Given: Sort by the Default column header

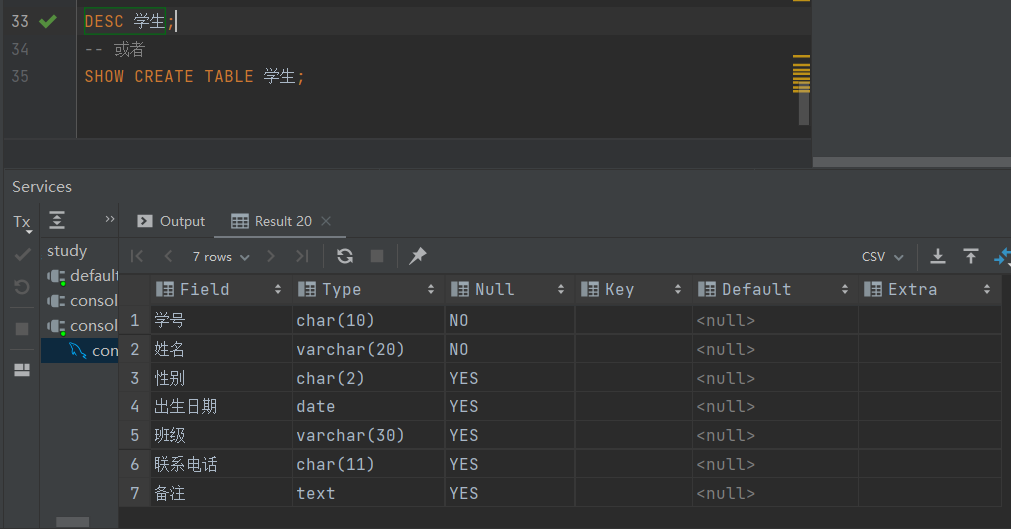Looking at the screenshot, I should (775, 290).
